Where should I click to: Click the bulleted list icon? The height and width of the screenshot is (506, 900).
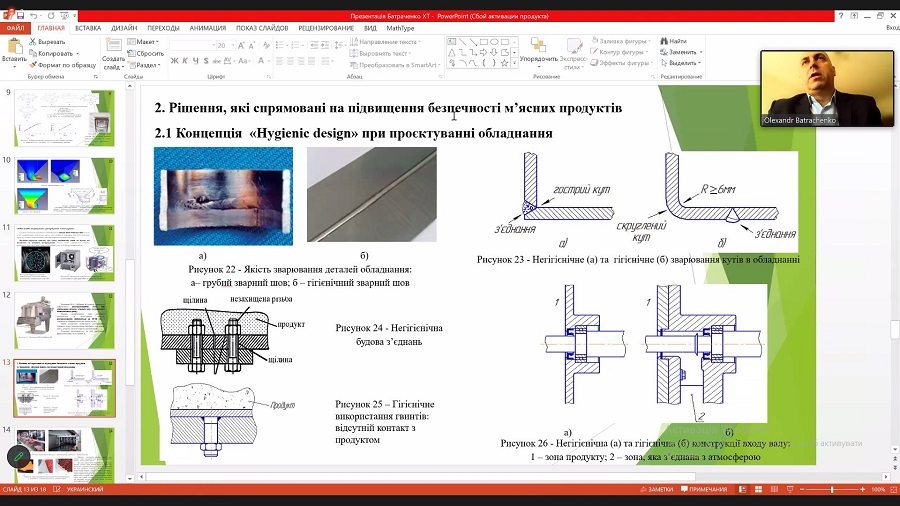coord(281,45)
